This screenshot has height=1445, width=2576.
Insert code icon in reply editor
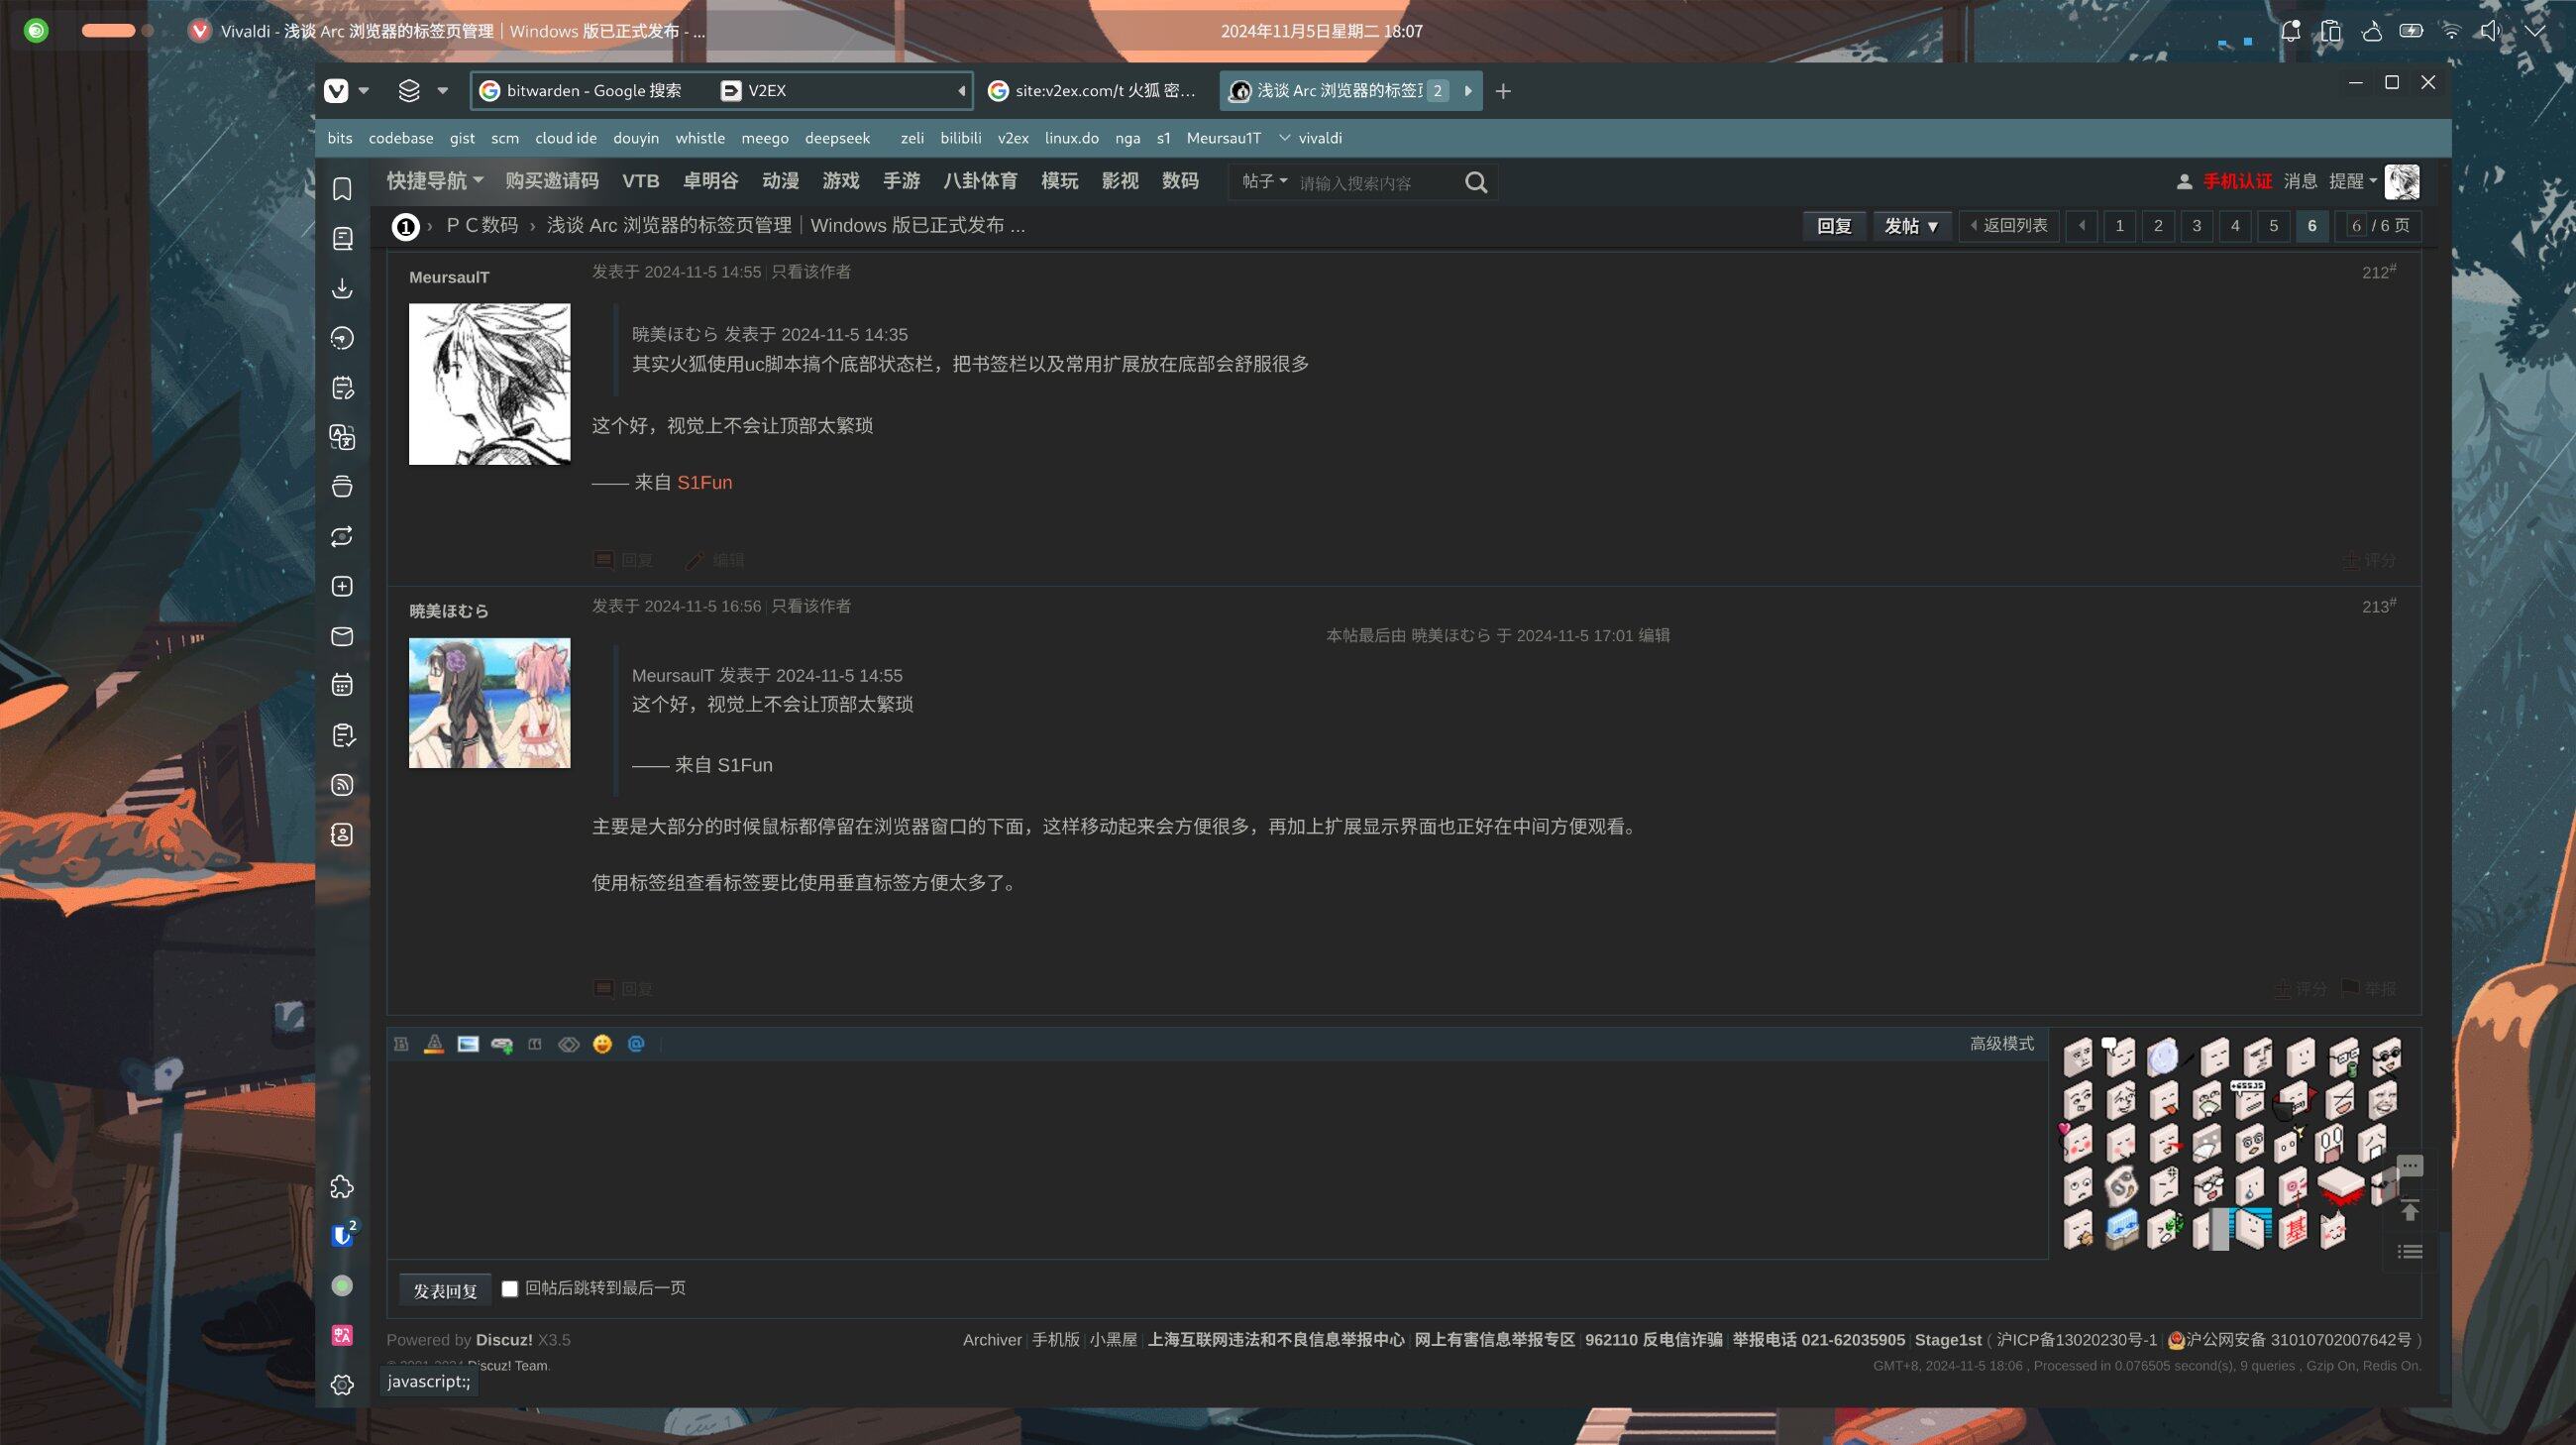(569, 1044)
